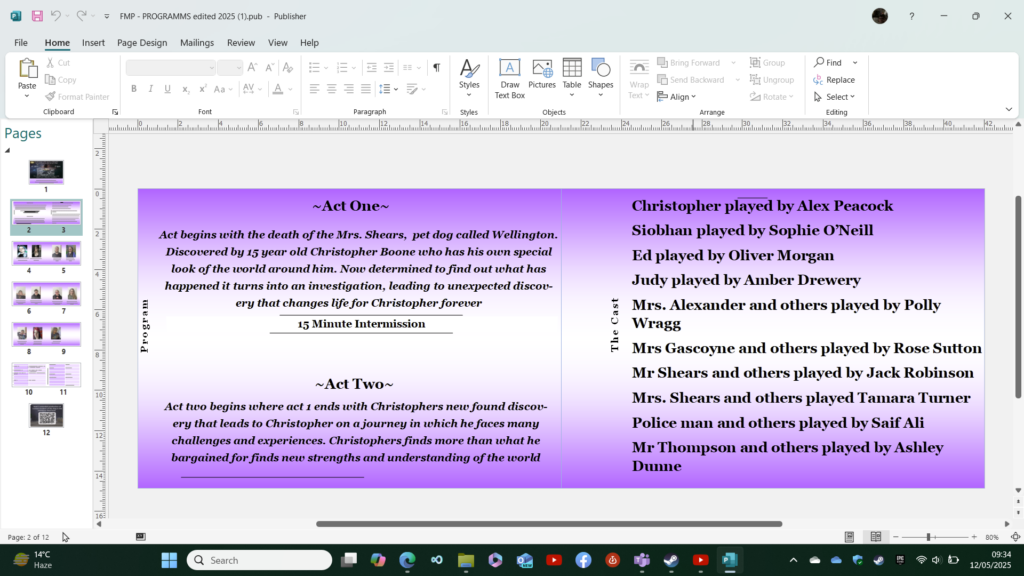Screen dimensions: 1024x576
Task: Open the character spacing (AV) dropdown
Action: tap(252, 89)
